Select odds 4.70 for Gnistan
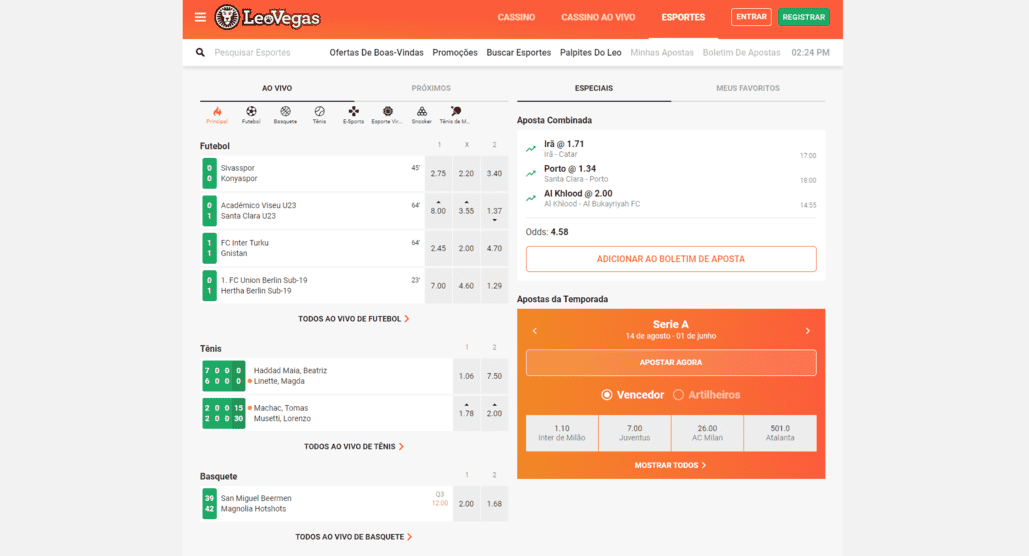Image resolution: width=1029 pixels, height=556 pixels. 495,249
